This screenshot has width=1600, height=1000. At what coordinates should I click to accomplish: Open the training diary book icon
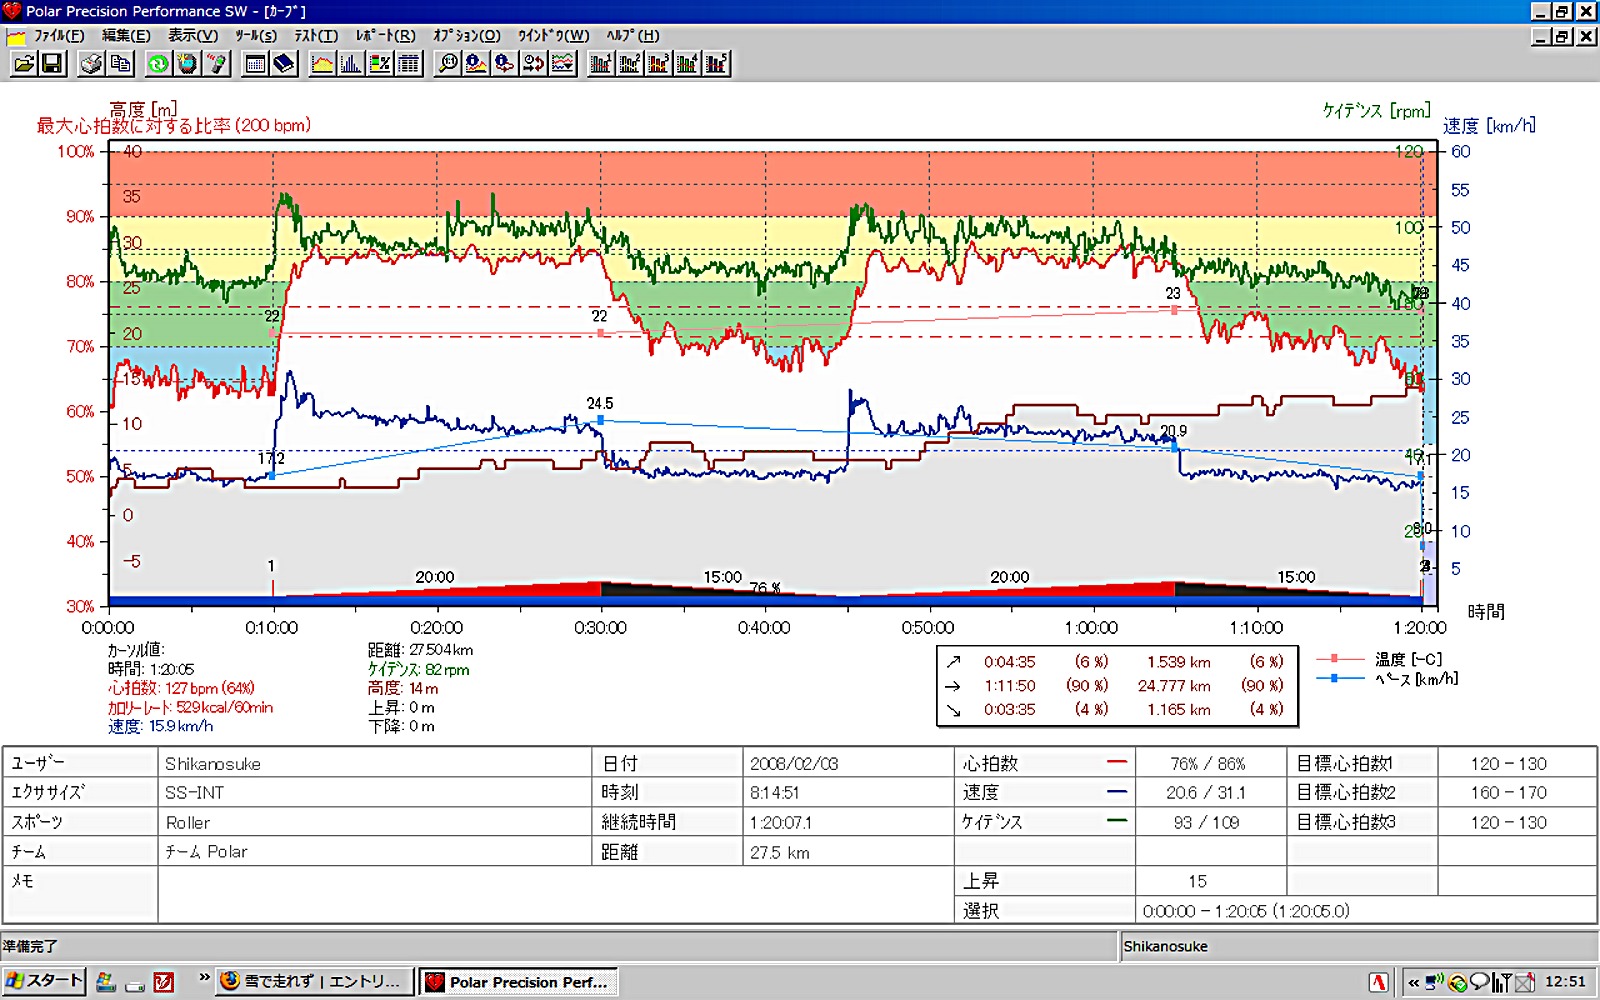[284, 63]
